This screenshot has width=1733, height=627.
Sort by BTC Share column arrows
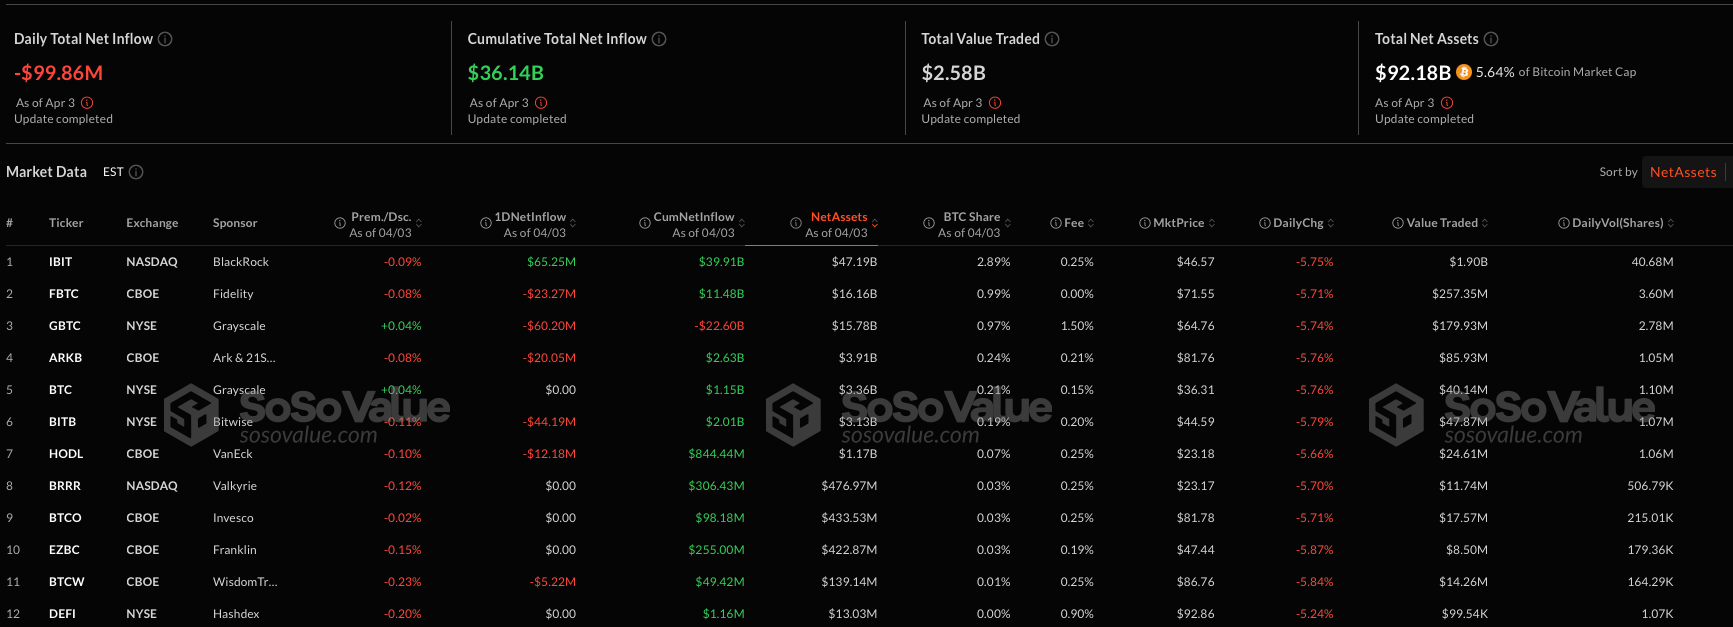1008,223
